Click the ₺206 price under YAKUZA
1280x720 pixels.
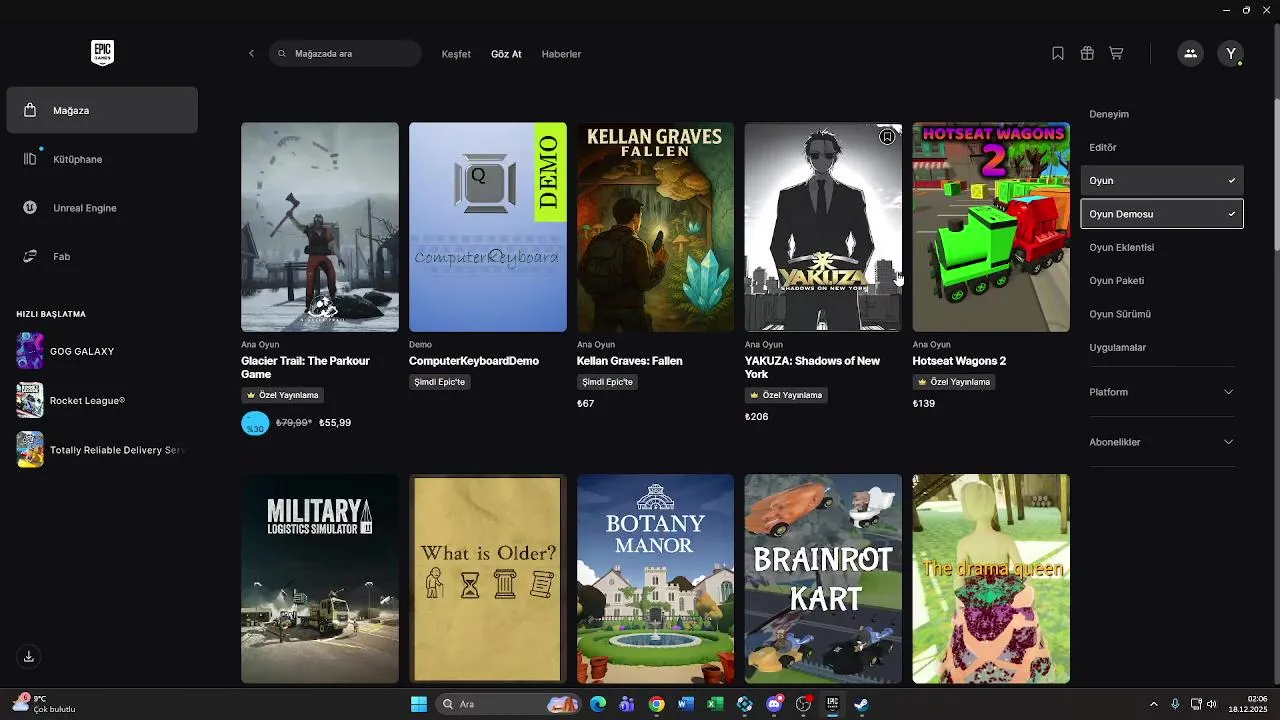pos(757,417)
